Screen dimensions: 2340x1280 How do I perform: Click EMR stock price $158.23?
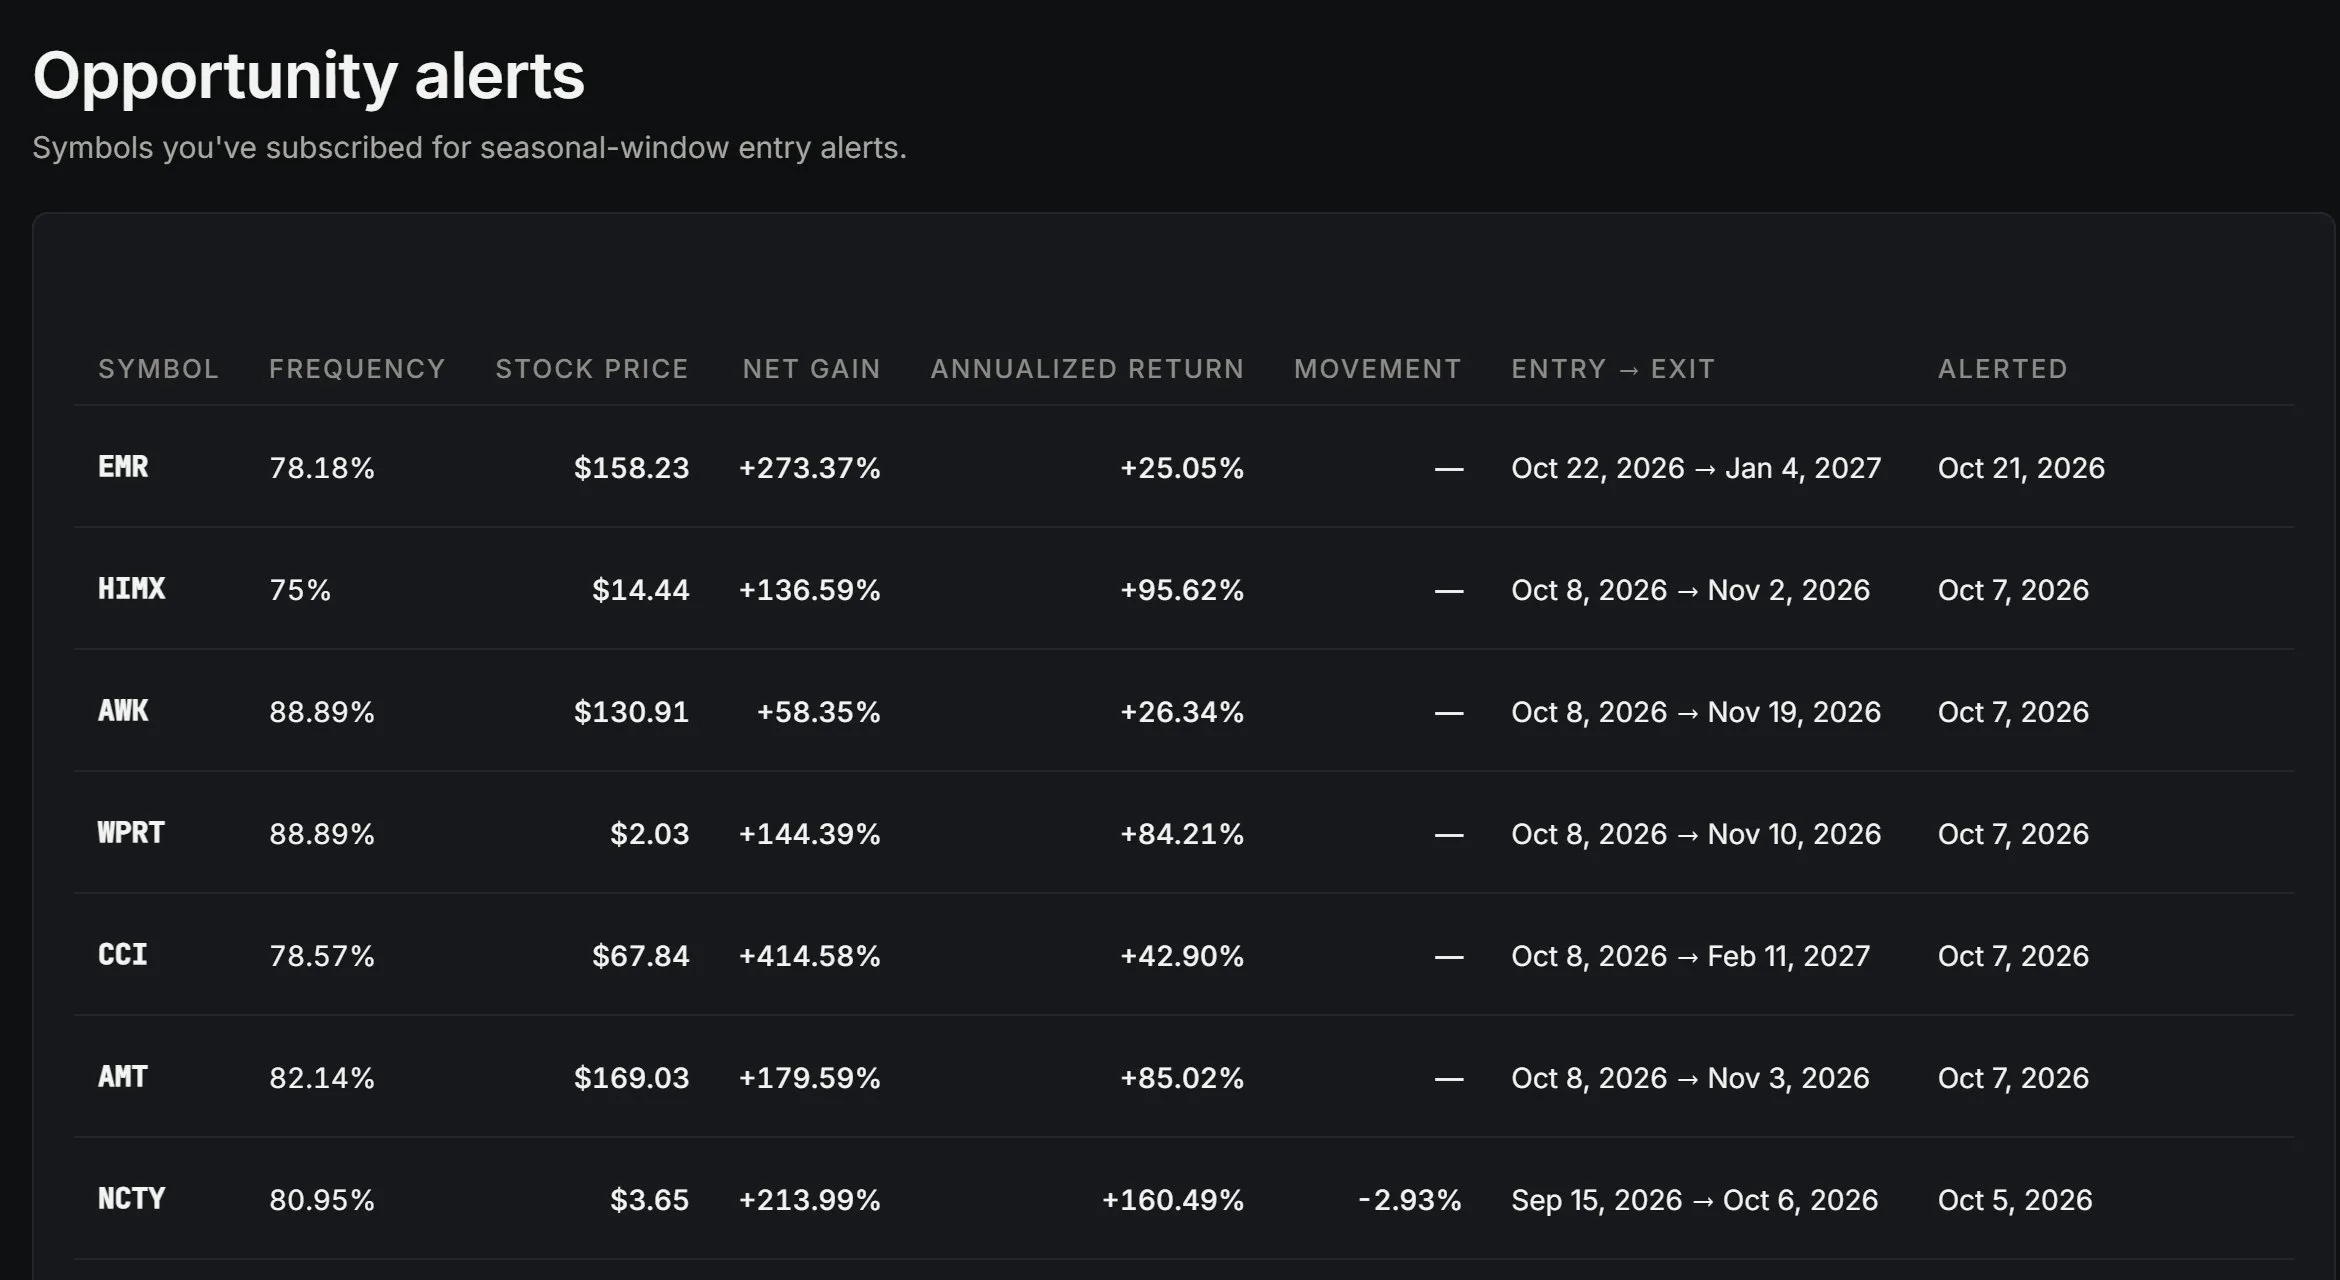(x=631, y=468)
